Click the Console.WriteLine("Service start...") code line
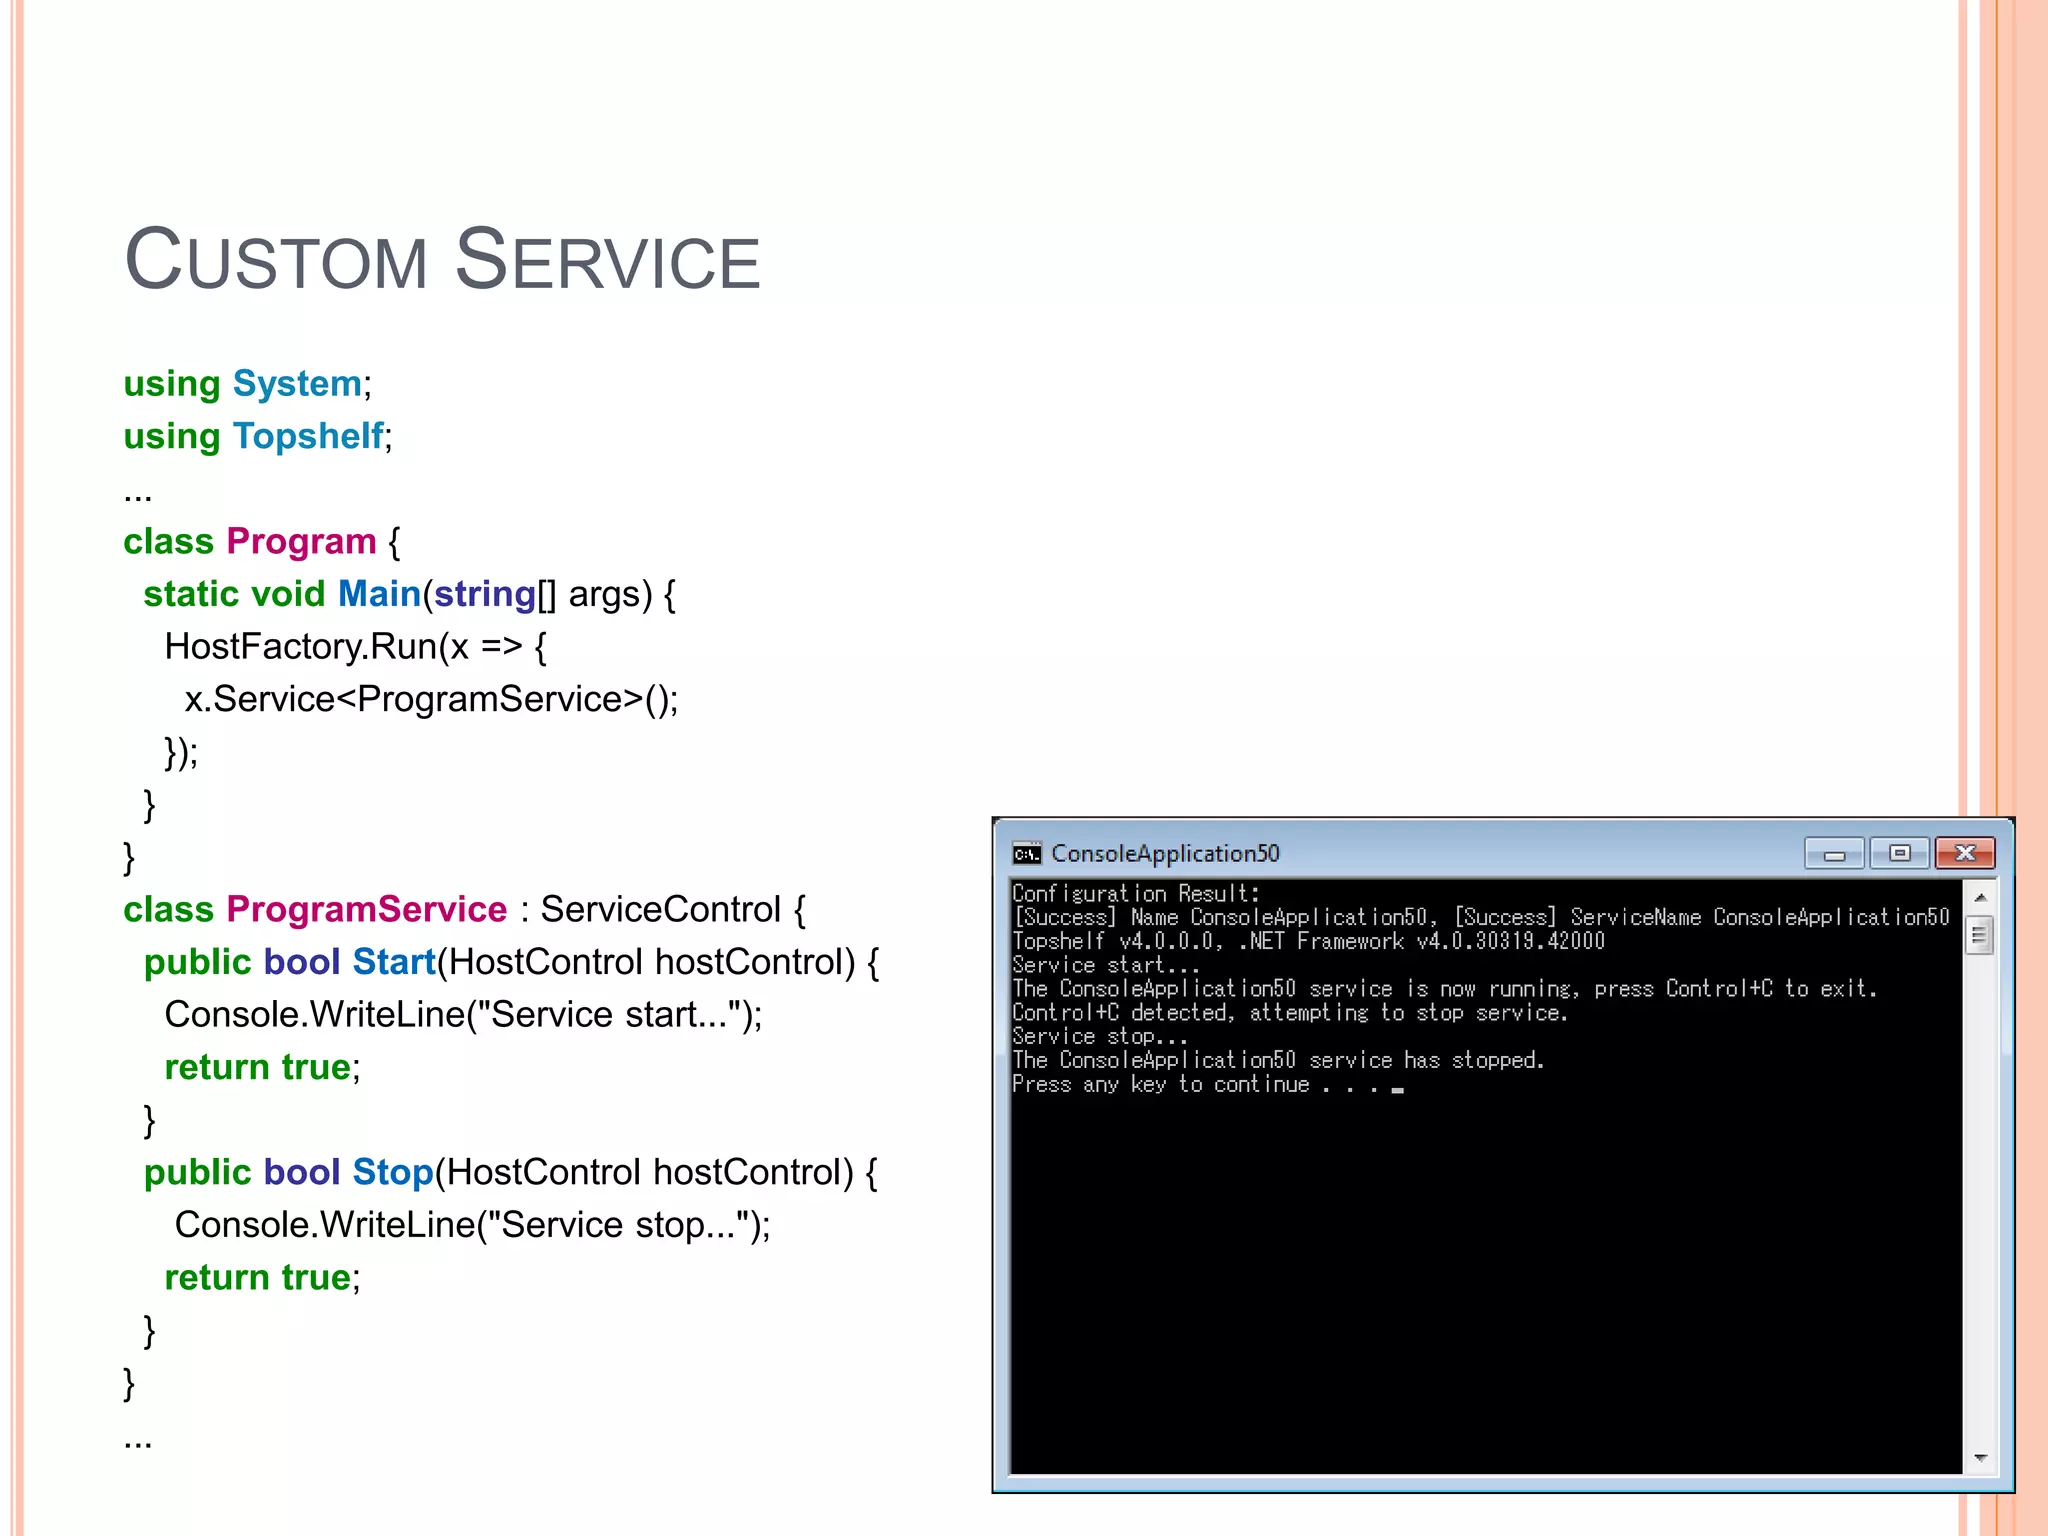2048x1536 pixels. 463,1015
